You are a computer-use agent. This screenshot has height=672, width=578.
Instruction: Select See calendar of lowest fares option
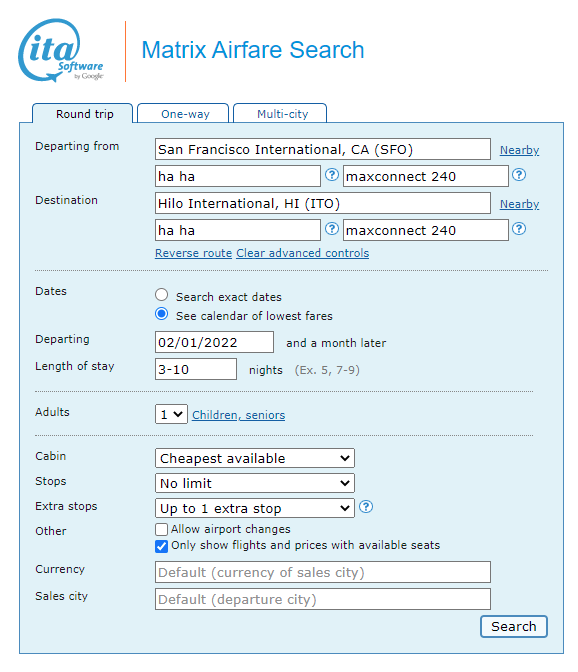click(162, 314)
